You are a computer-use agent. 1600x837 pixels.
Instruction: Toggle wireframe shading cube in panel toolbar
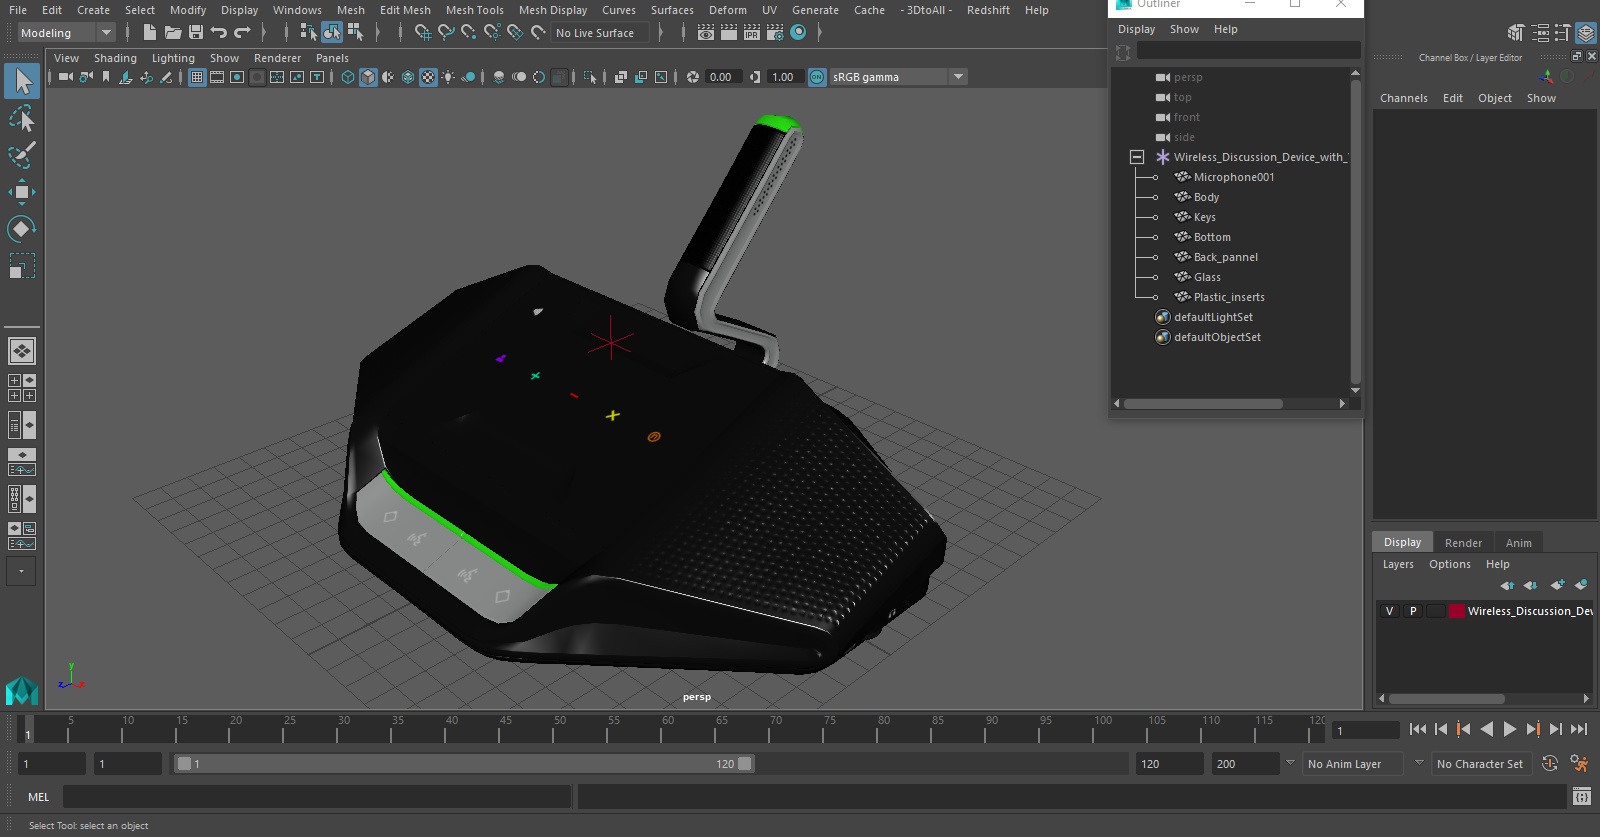click(x=348, y=77)
